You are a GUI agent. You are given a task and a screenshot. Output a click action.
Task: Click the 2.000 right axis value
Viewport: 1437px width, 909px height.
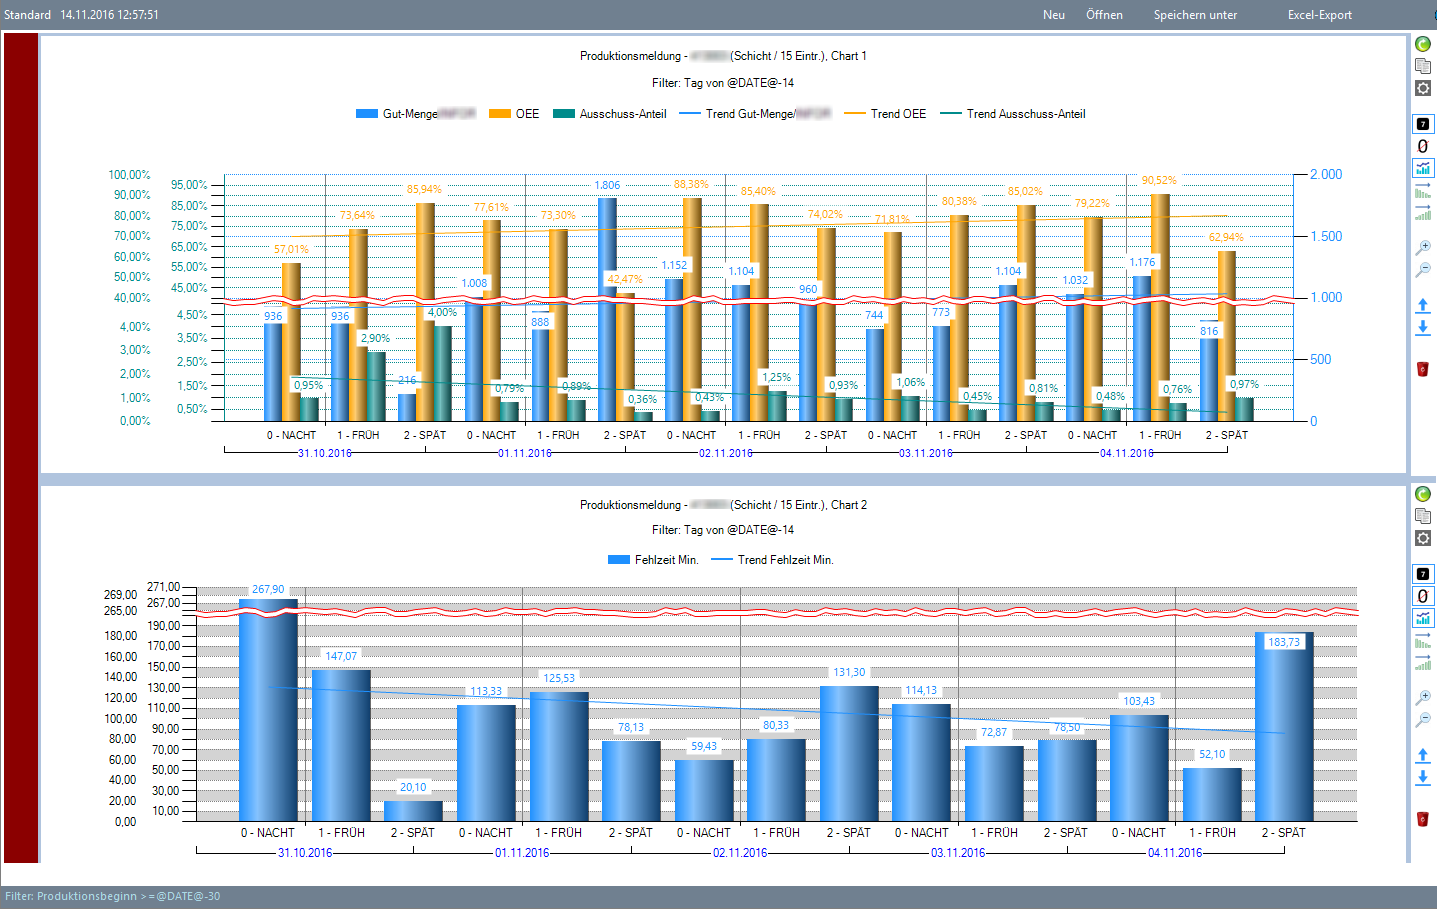pos(1326,174)
